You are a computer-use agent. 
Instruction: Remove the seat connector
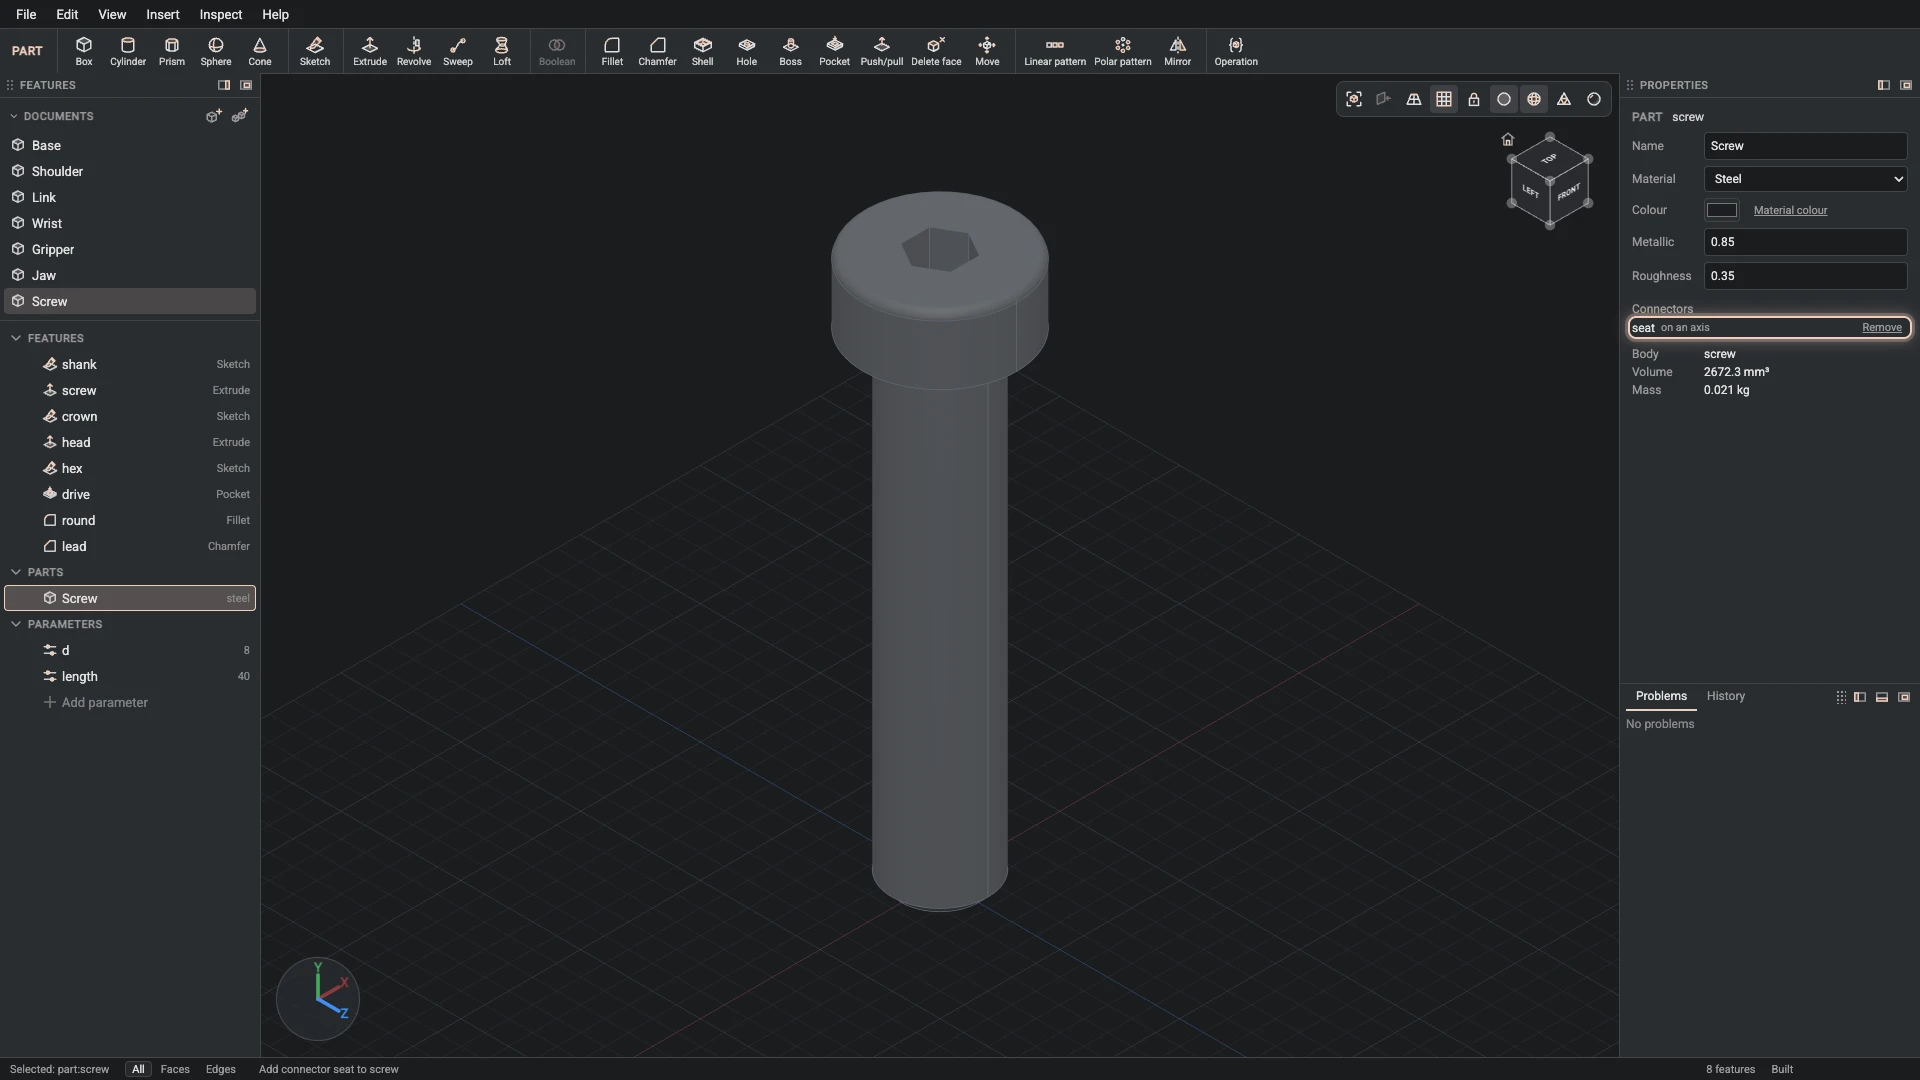pyautogui.click(x=1882, y=328)
